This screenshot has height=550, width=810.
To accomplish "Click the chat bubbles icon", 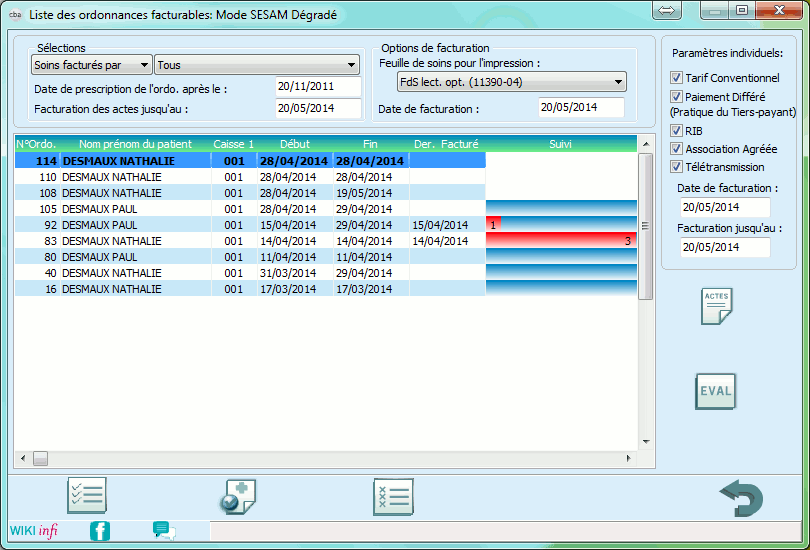I will (x=164, y=531).
